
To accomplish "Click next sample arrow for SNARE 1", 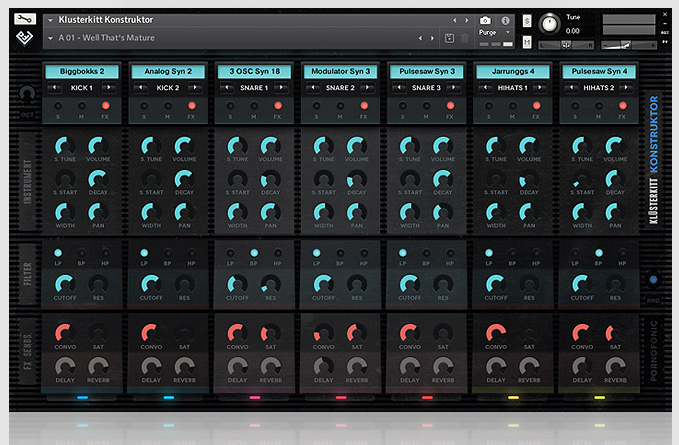I will pyautogui.click(x=281, y=87).
